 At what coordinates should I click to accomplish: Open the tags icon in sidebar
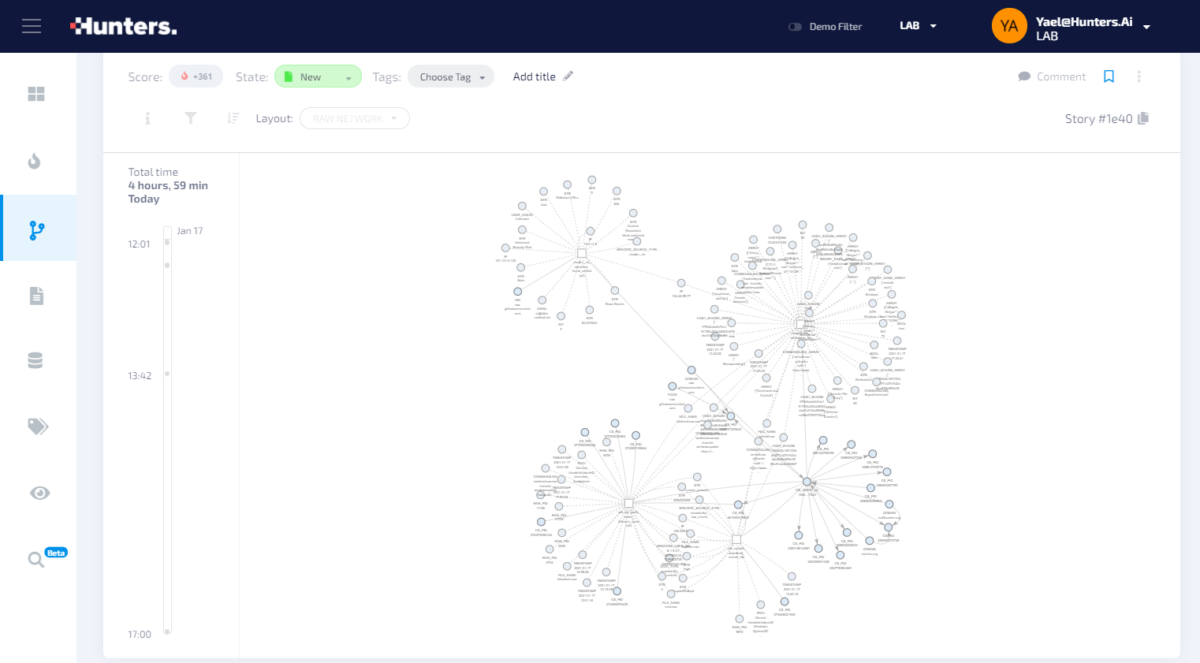click(38, 427)
